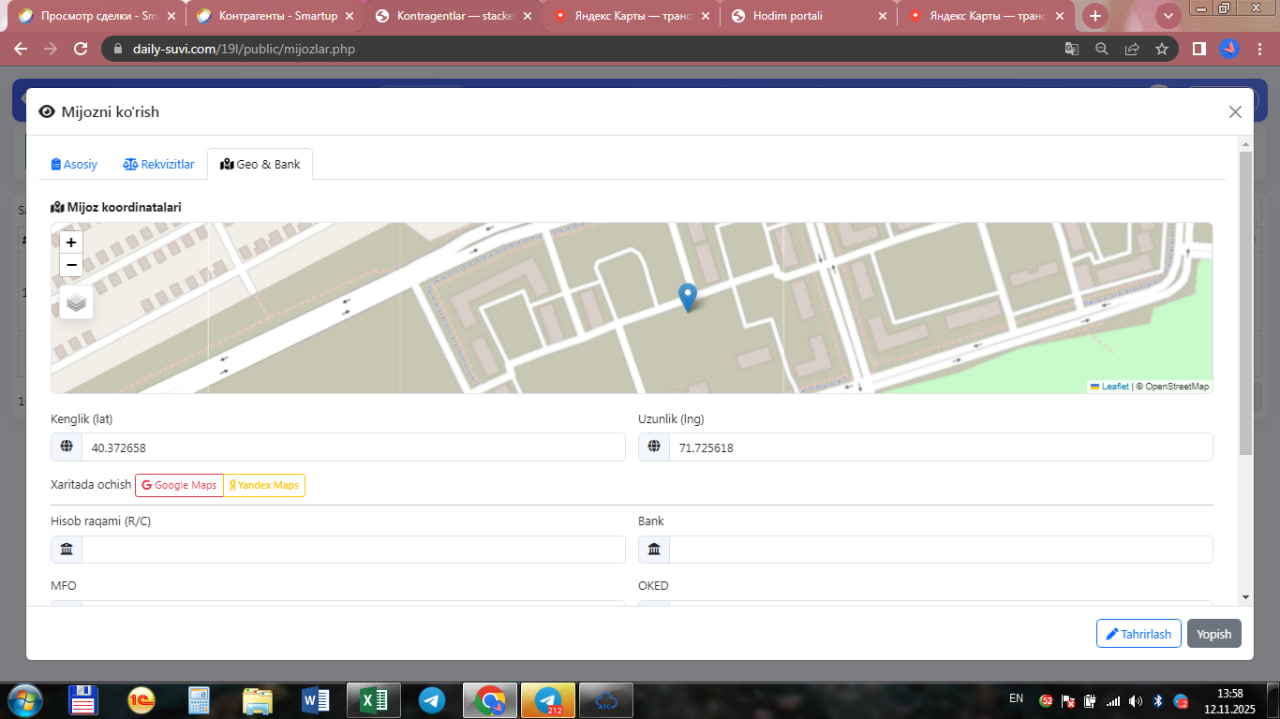Click the blue location marker pin
Viewport: 1280px width, 719px height.
click(x=687, y=297)
